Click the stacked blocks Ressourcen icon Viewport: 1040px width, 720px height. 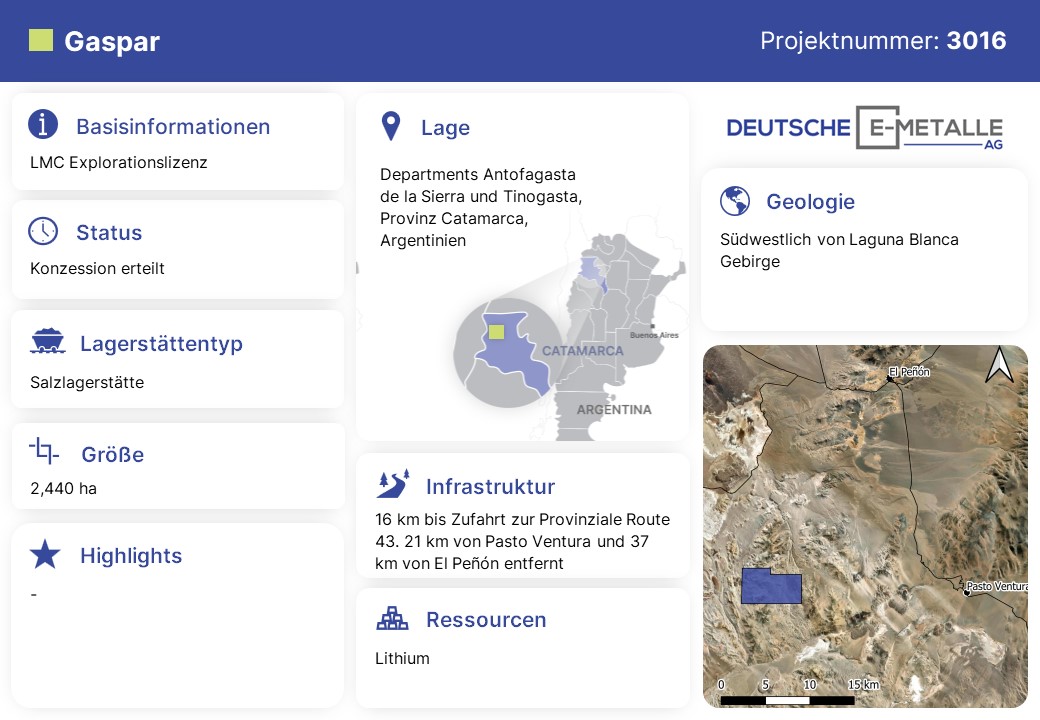(x=392, y=618)
